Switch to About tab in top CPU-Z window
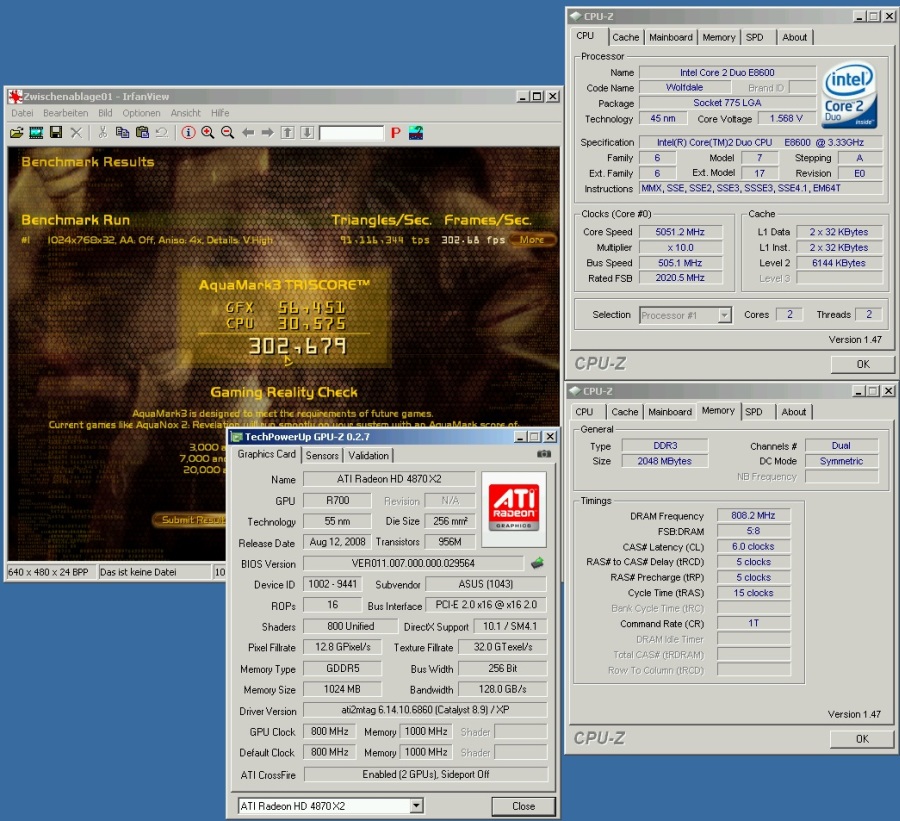Image resolution: width=900 pixels, height=821 pixels. [794, 37]
